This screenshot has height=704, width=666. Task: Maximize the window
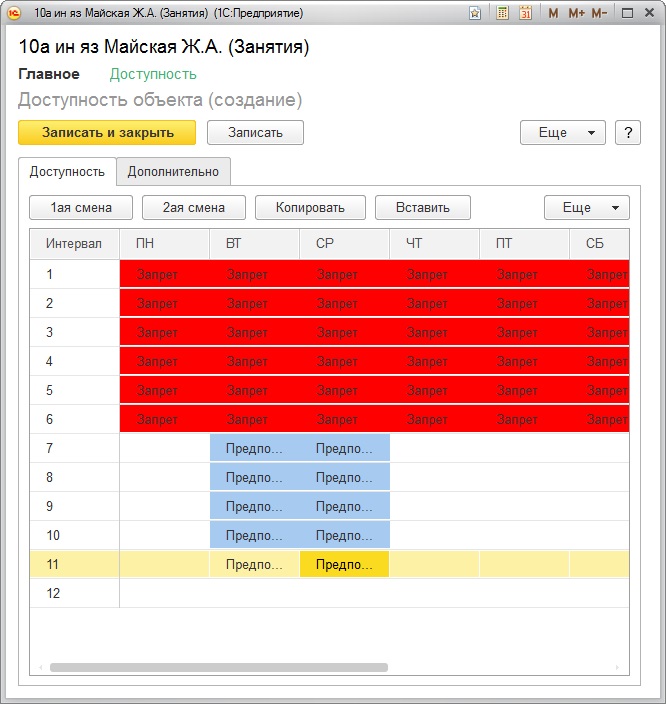click(x=627, y=13)
